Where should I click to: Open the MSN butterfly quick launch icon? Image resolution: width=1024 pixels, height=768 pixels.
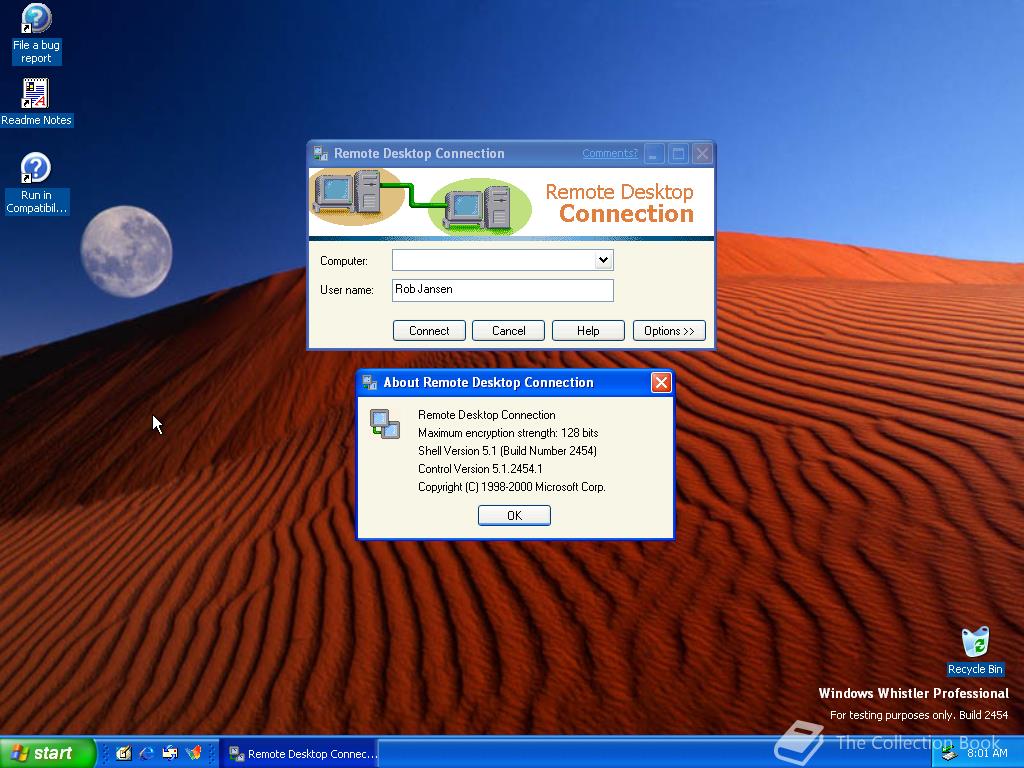point(194,753)
